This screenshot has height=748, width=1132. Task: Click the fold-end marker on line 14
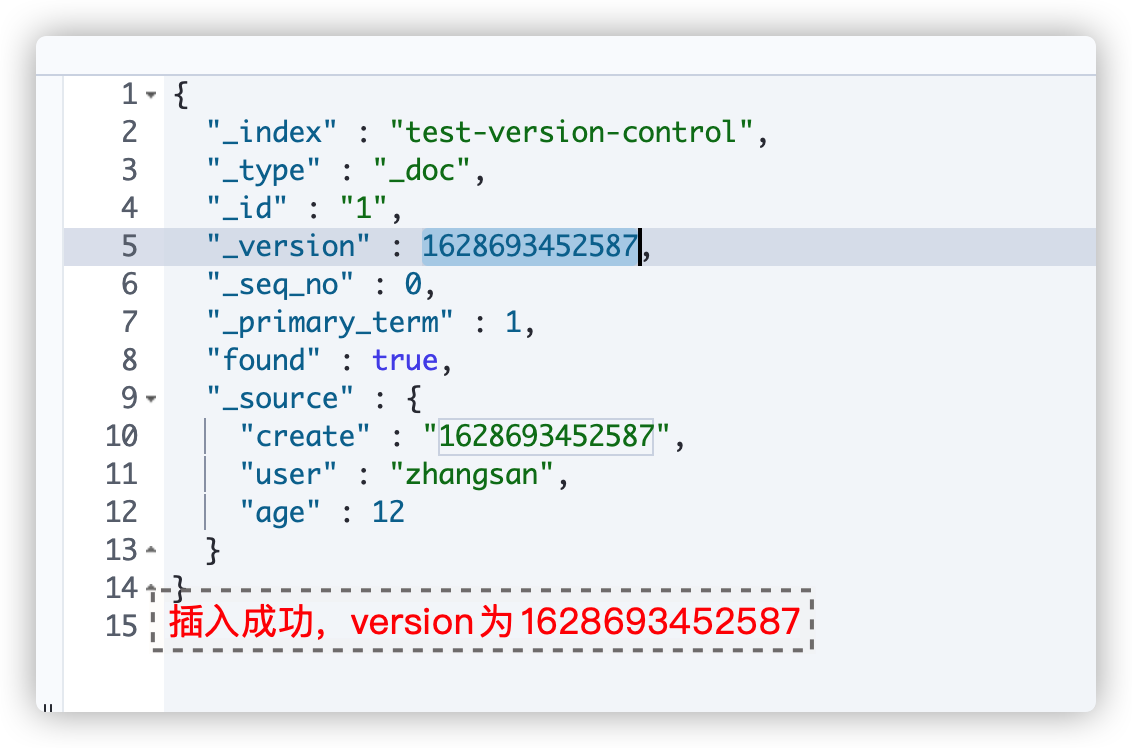(150, 588)
